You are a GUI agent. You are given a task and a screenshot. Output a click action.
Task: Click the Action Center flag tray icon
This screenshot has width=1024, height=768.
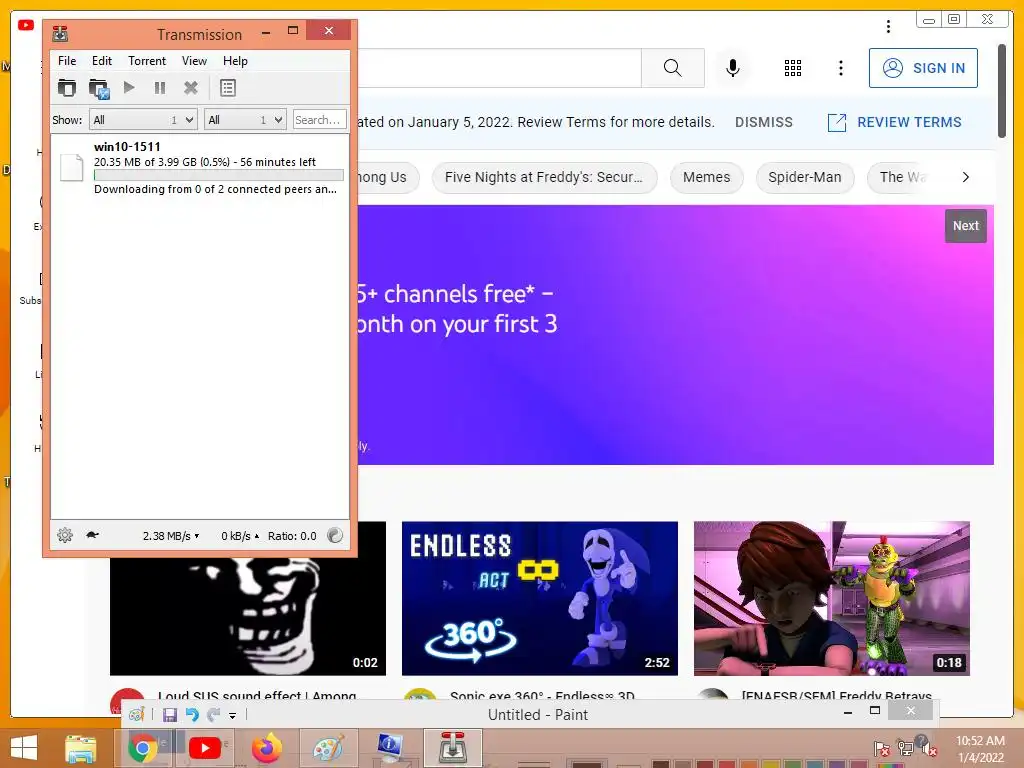(882, 748)
